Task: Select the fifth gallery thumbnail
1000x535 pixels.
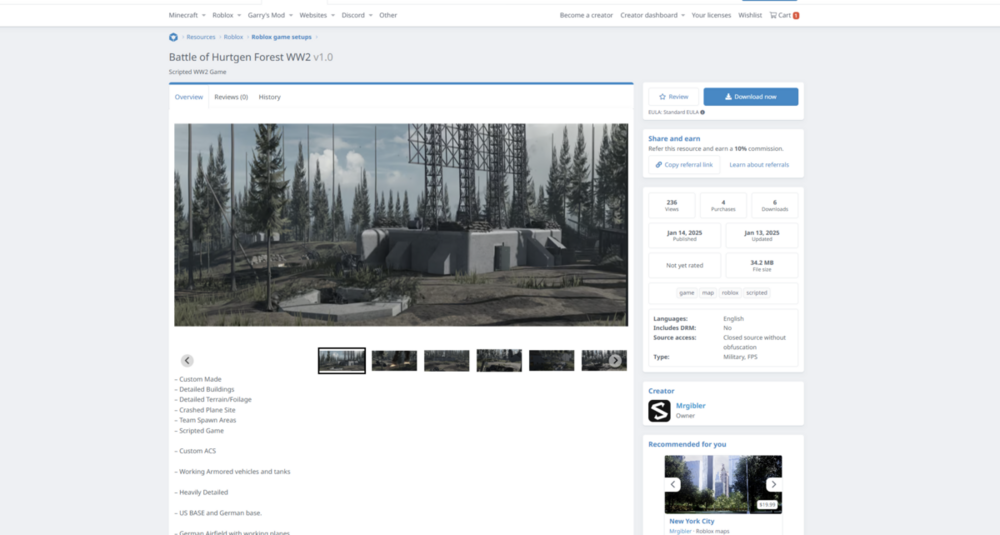Action: point(552,361)
